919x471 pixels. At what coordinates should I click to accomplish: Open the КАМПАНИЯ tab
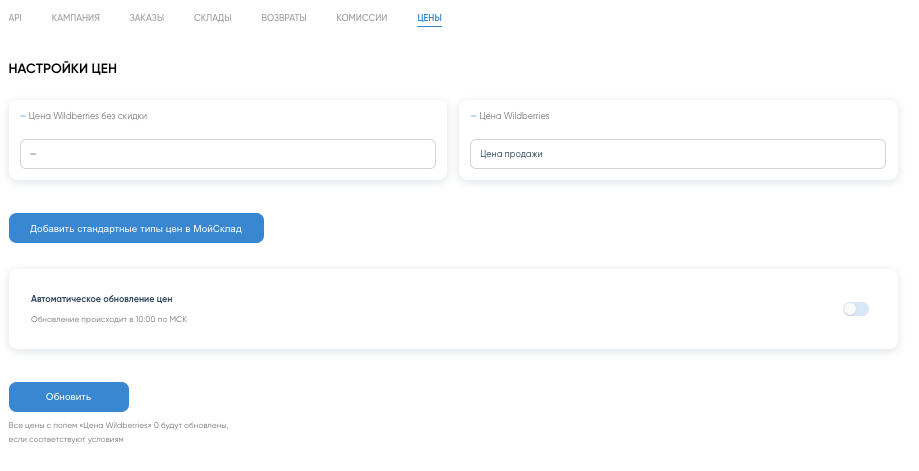tap(76, 18)
